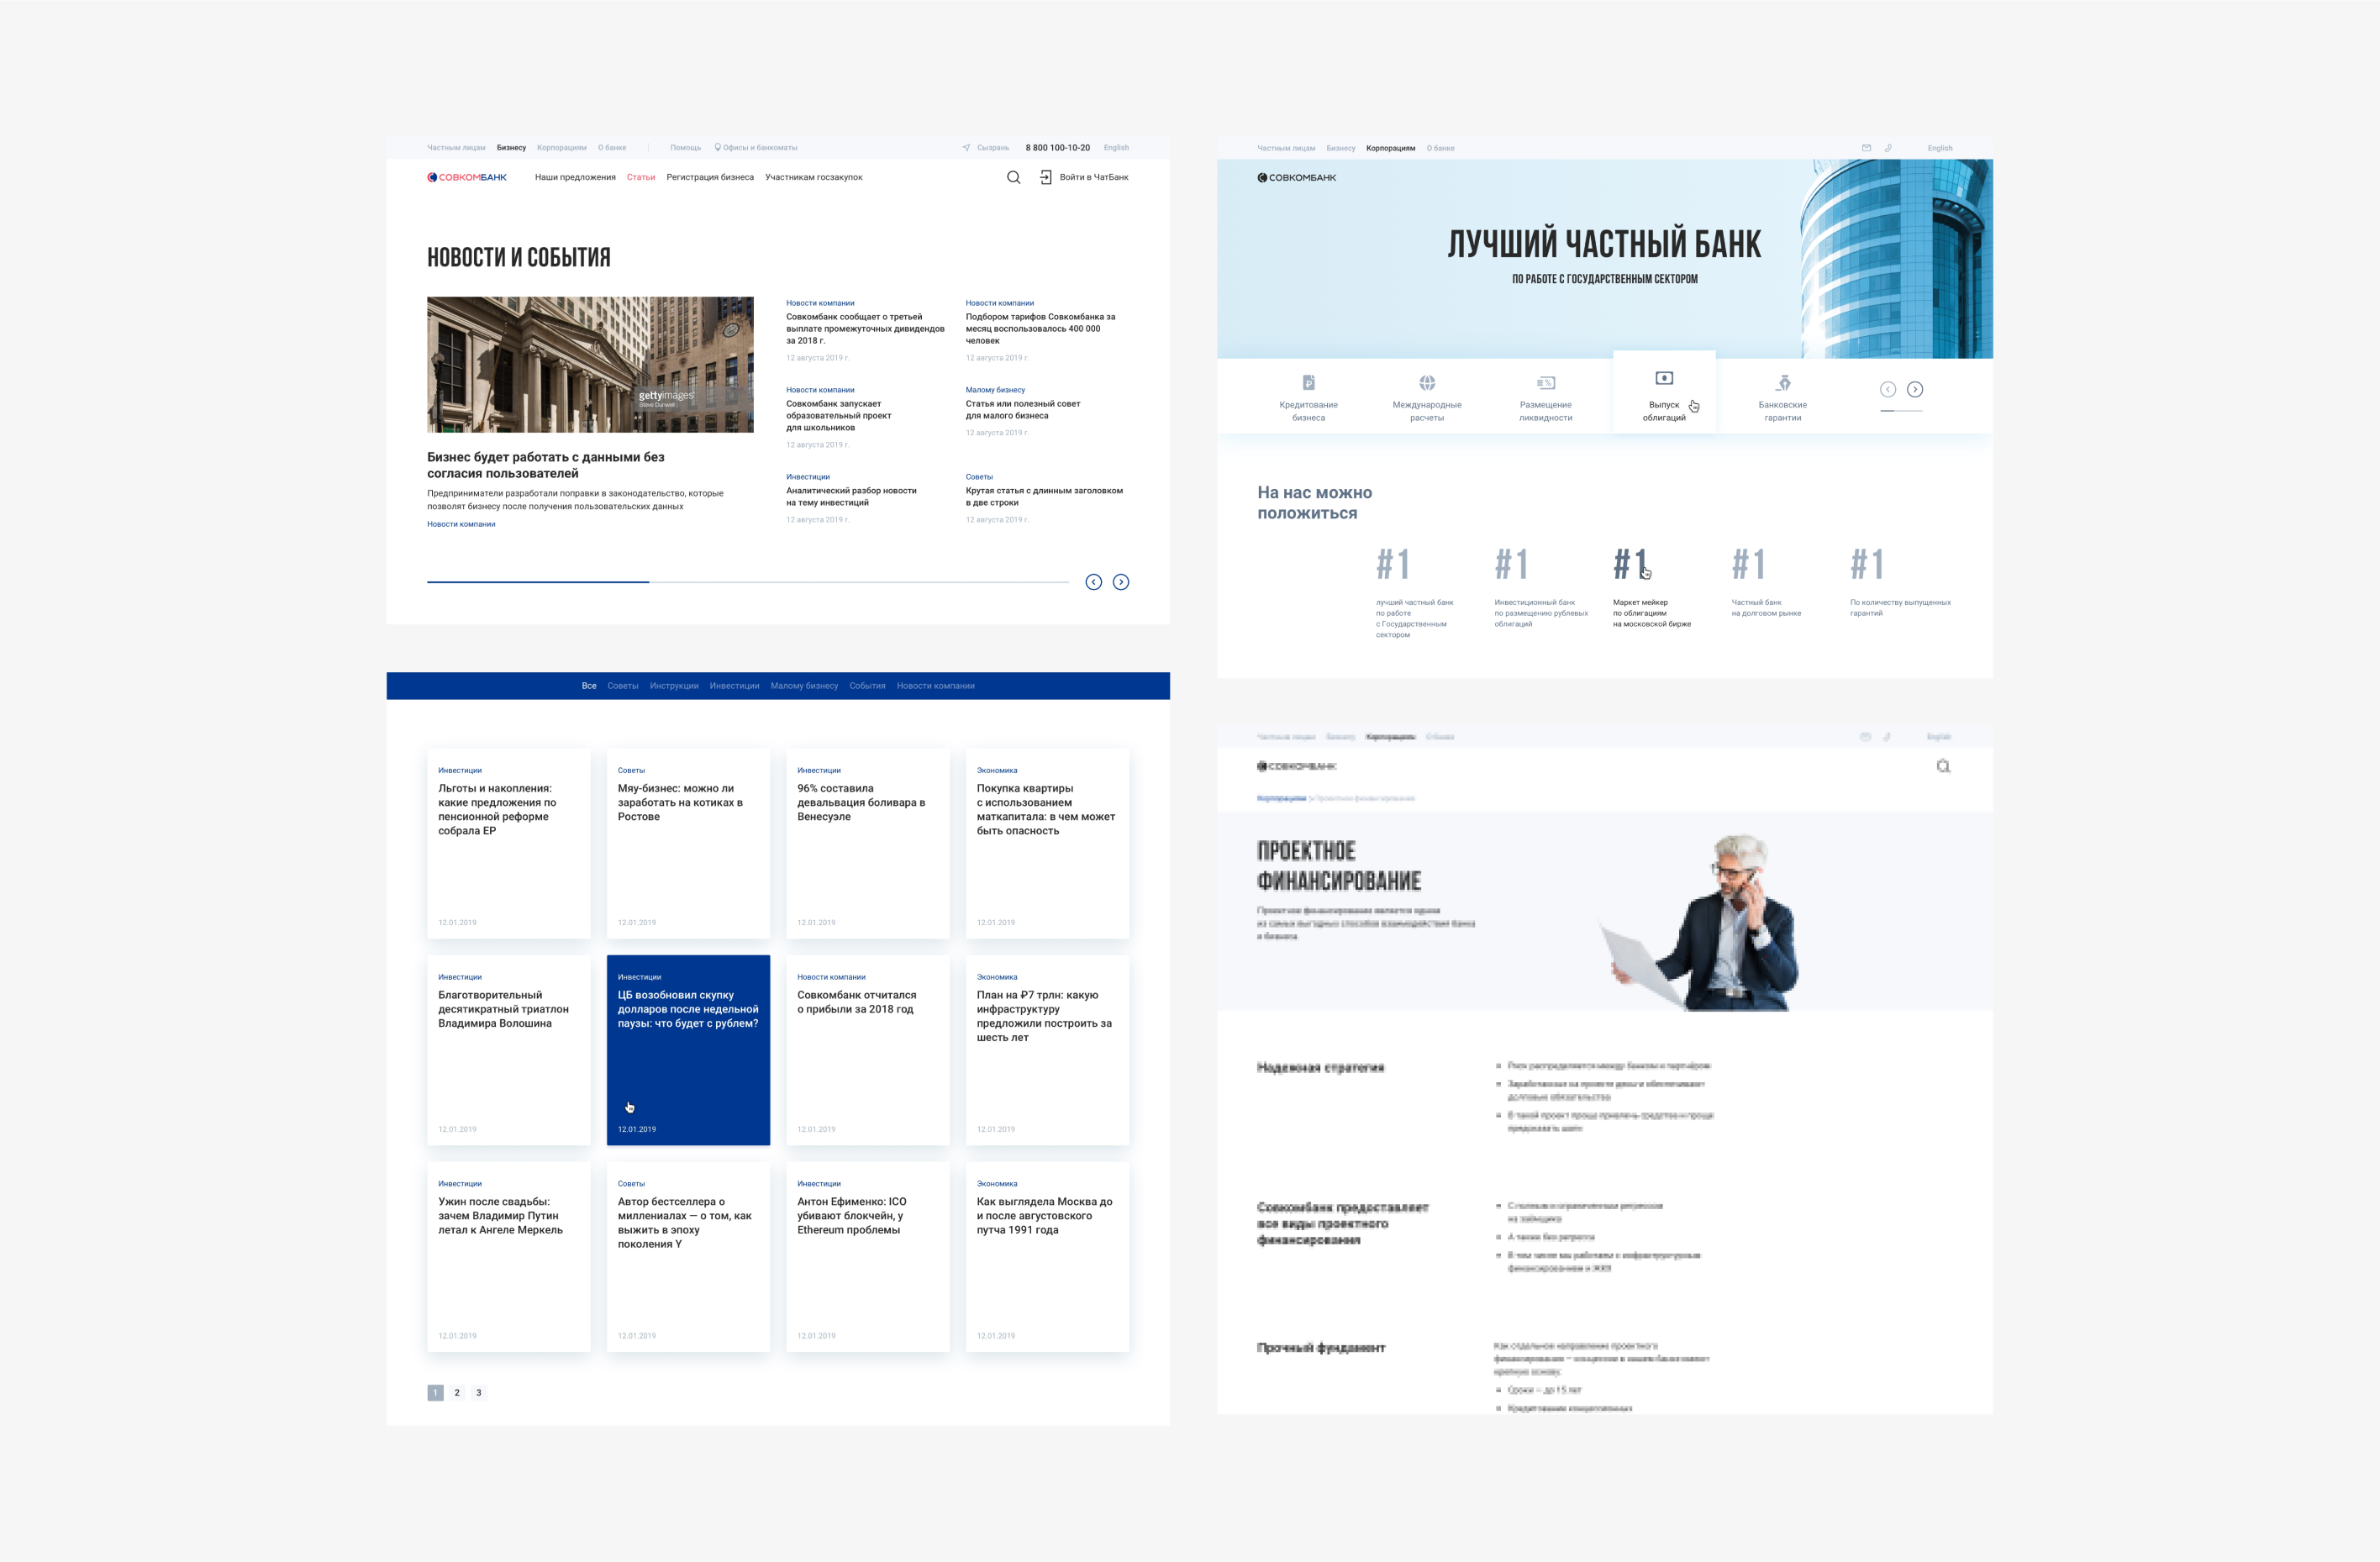
Task: Open news Подбором тарифов Совкомбанка
Action: tap(1040, 328)
